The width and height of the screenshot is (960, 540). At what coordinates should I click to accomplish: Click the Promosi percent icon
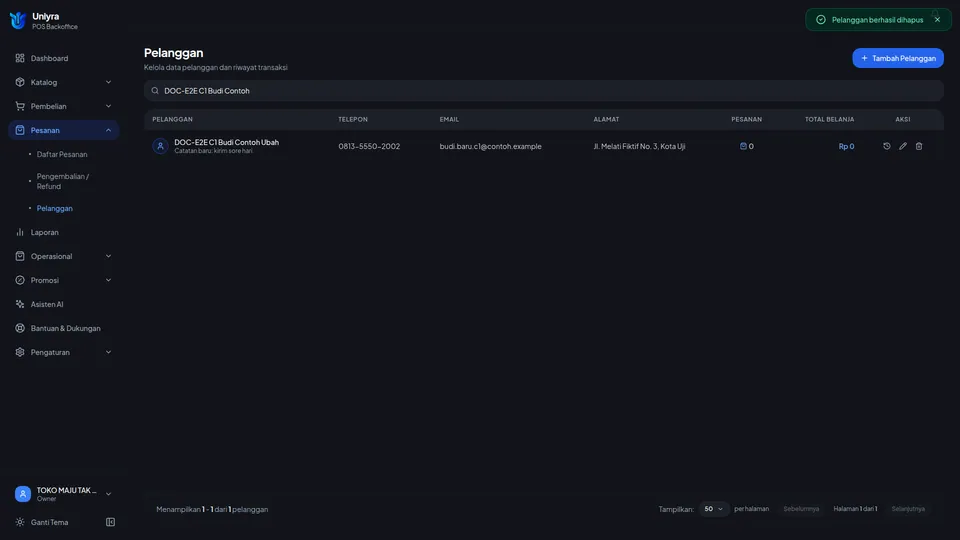pyautogui.click(x=20, y=280)
